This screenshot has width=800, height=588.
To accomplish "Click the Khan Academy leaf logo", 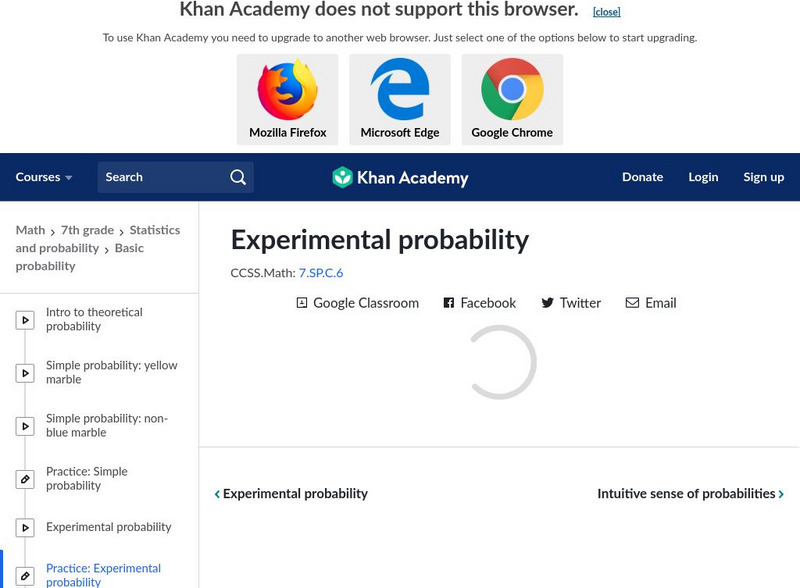I will [x=344, y=177].
